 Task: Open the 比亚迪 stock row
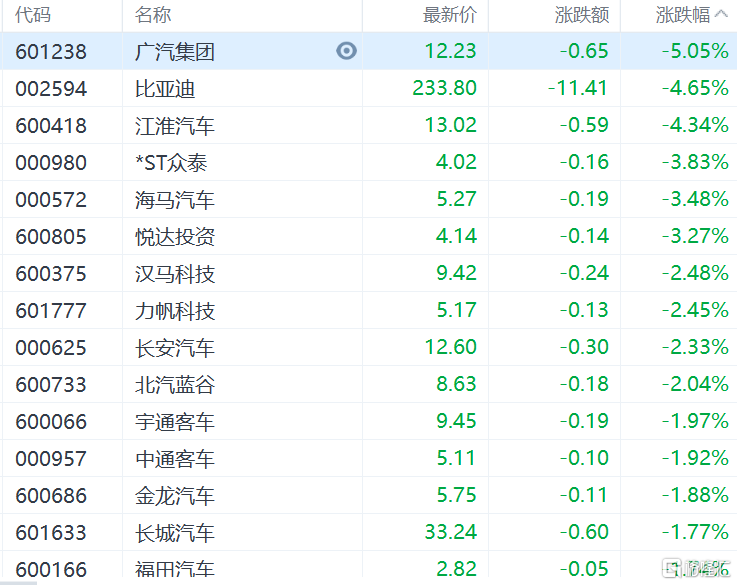[368, 88]
